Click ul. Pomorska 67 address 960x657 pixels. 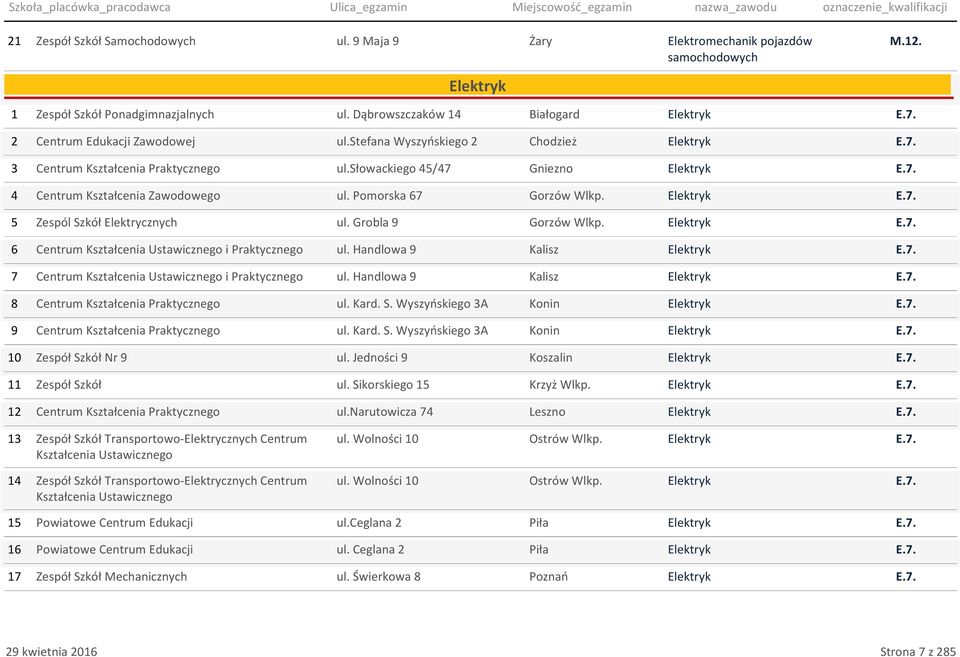coord(379,195)
